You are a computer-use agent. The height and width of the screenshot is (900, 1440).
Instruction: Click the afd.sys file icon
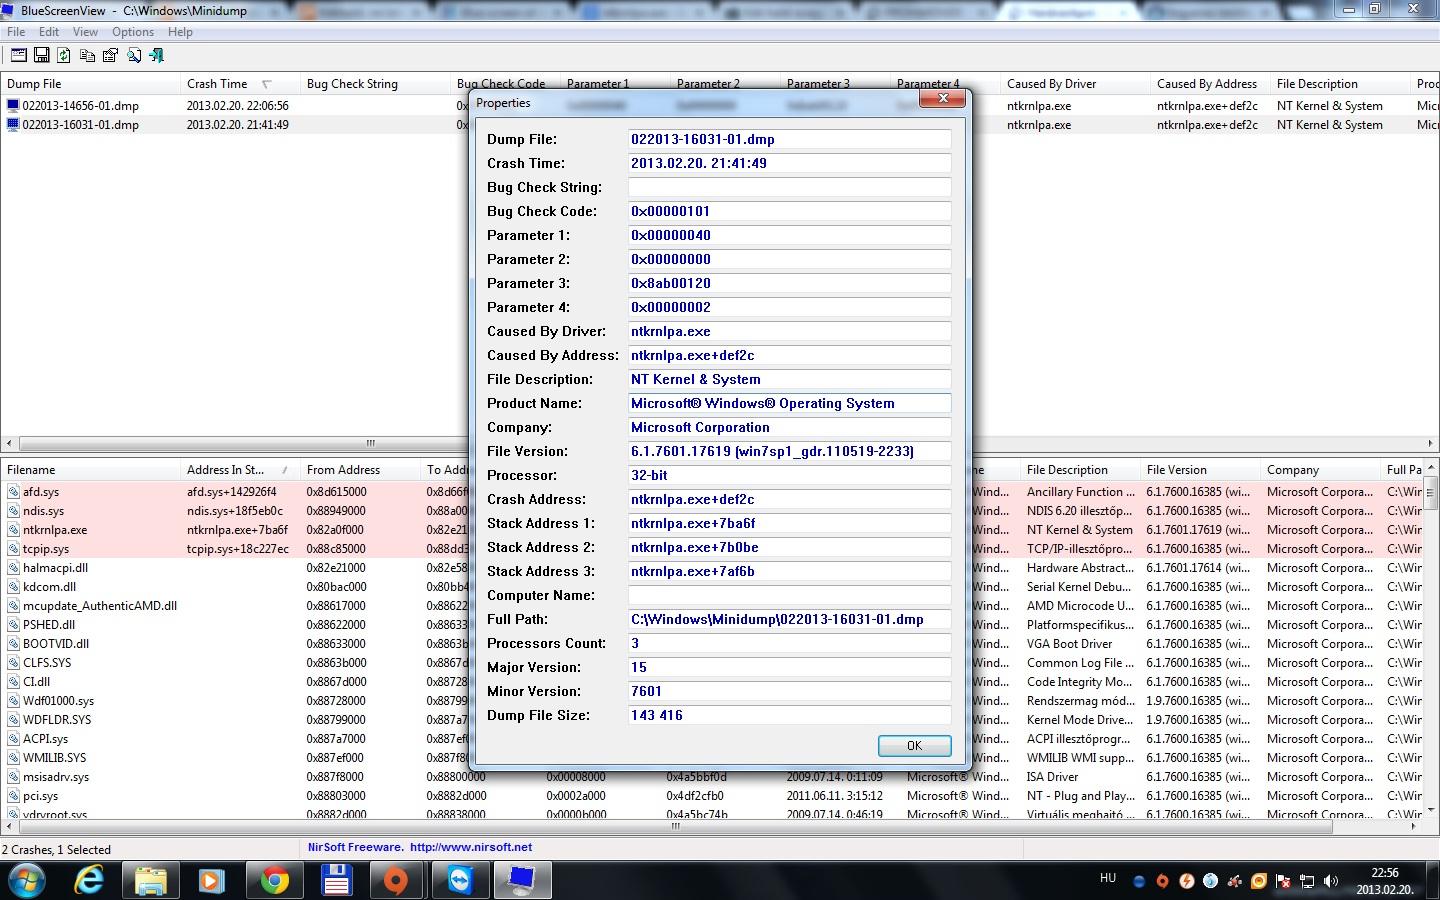point(13,492)
